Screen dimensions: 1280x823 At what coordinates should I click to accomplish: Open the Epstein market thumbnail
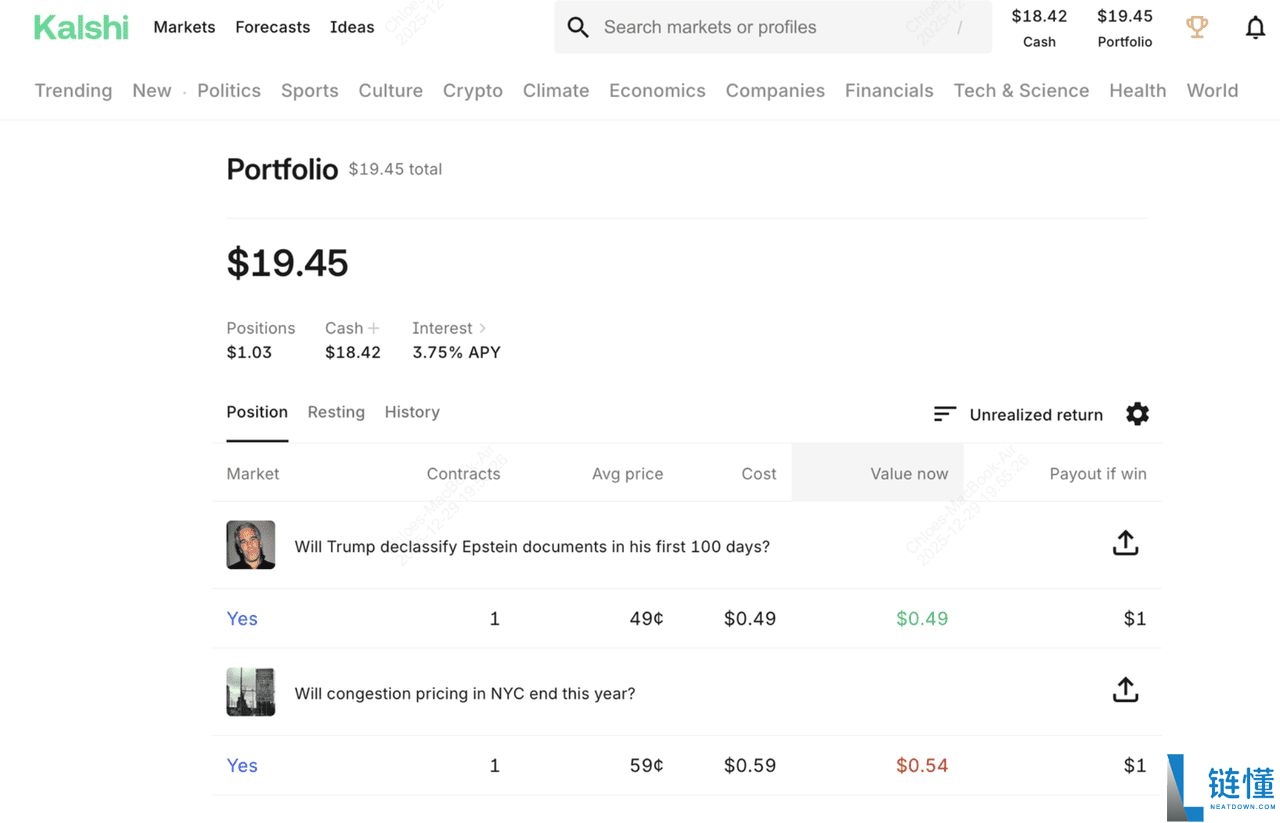tap(251, 545)
